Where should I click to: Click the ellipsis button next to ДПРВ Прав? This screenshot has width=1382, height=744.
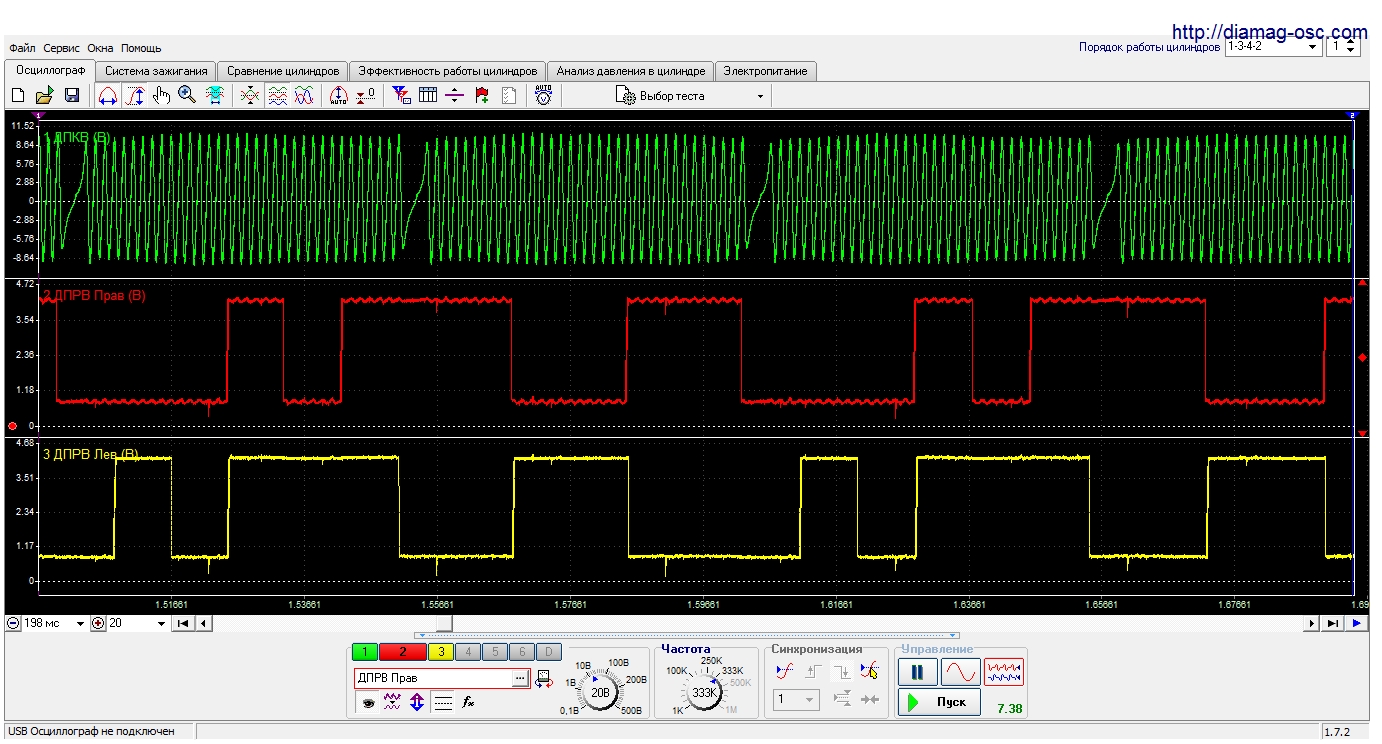pyautogui.click(x=520, y=678)
